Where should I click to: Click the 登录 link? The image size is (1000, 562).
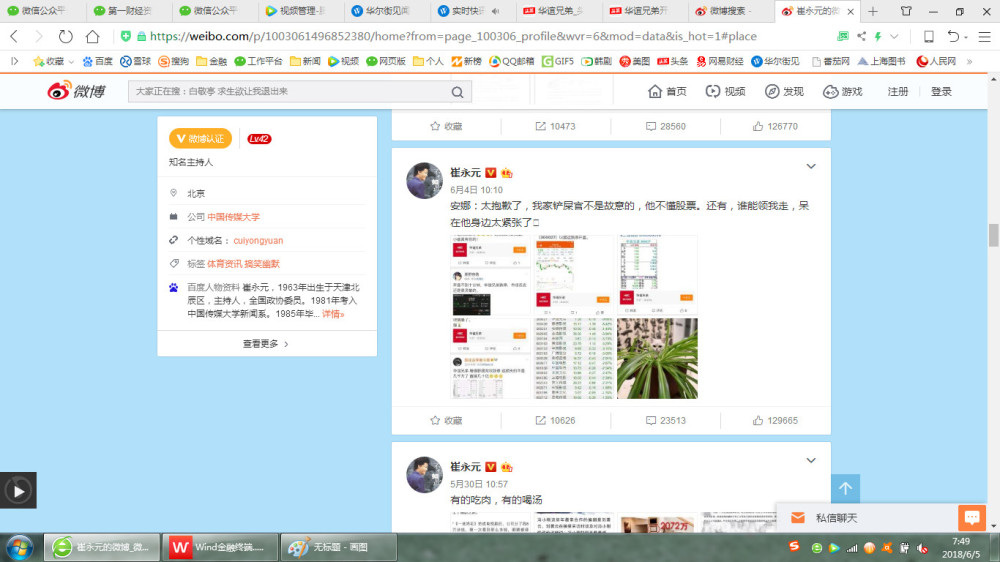(941, 92)
